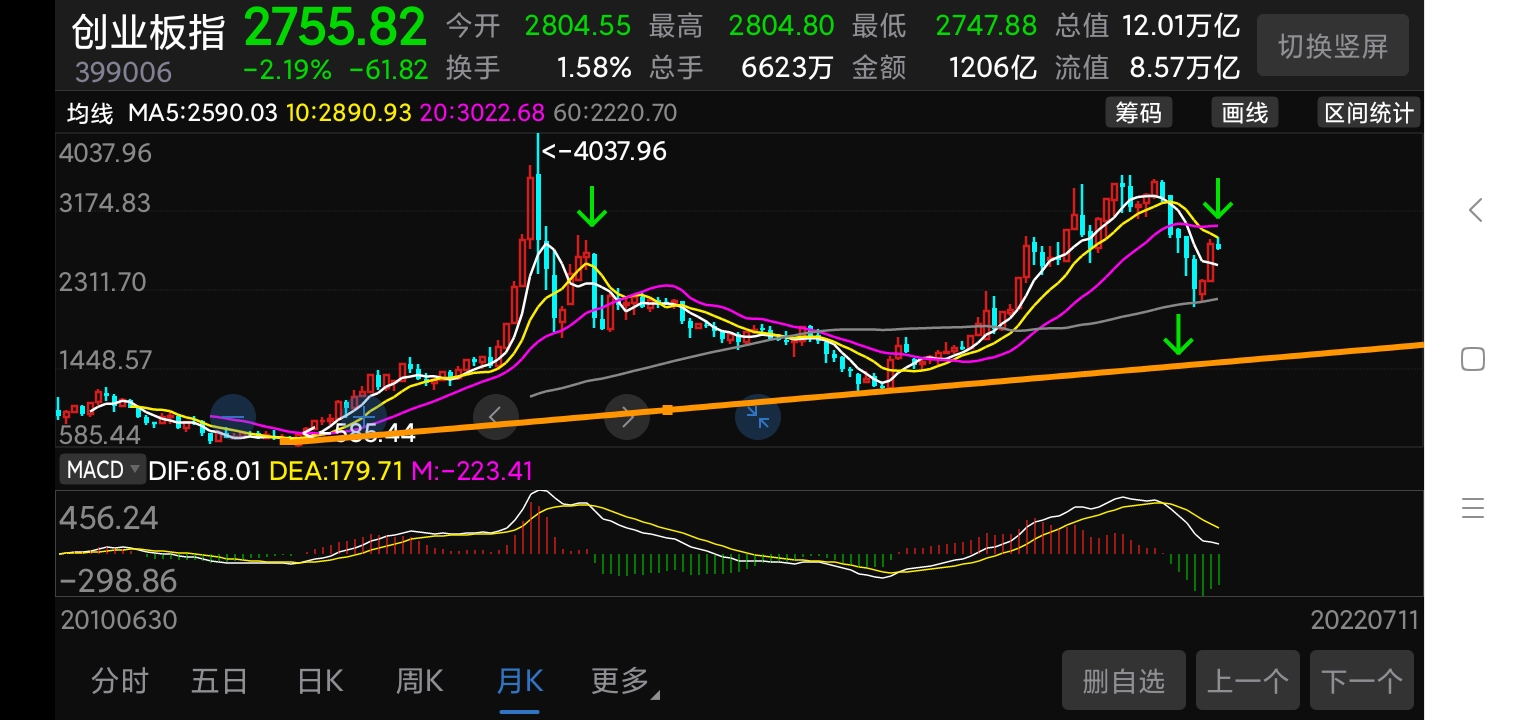Select the 周K tab
Viewport: 1520px width, 720px height.
click(420, 682)
